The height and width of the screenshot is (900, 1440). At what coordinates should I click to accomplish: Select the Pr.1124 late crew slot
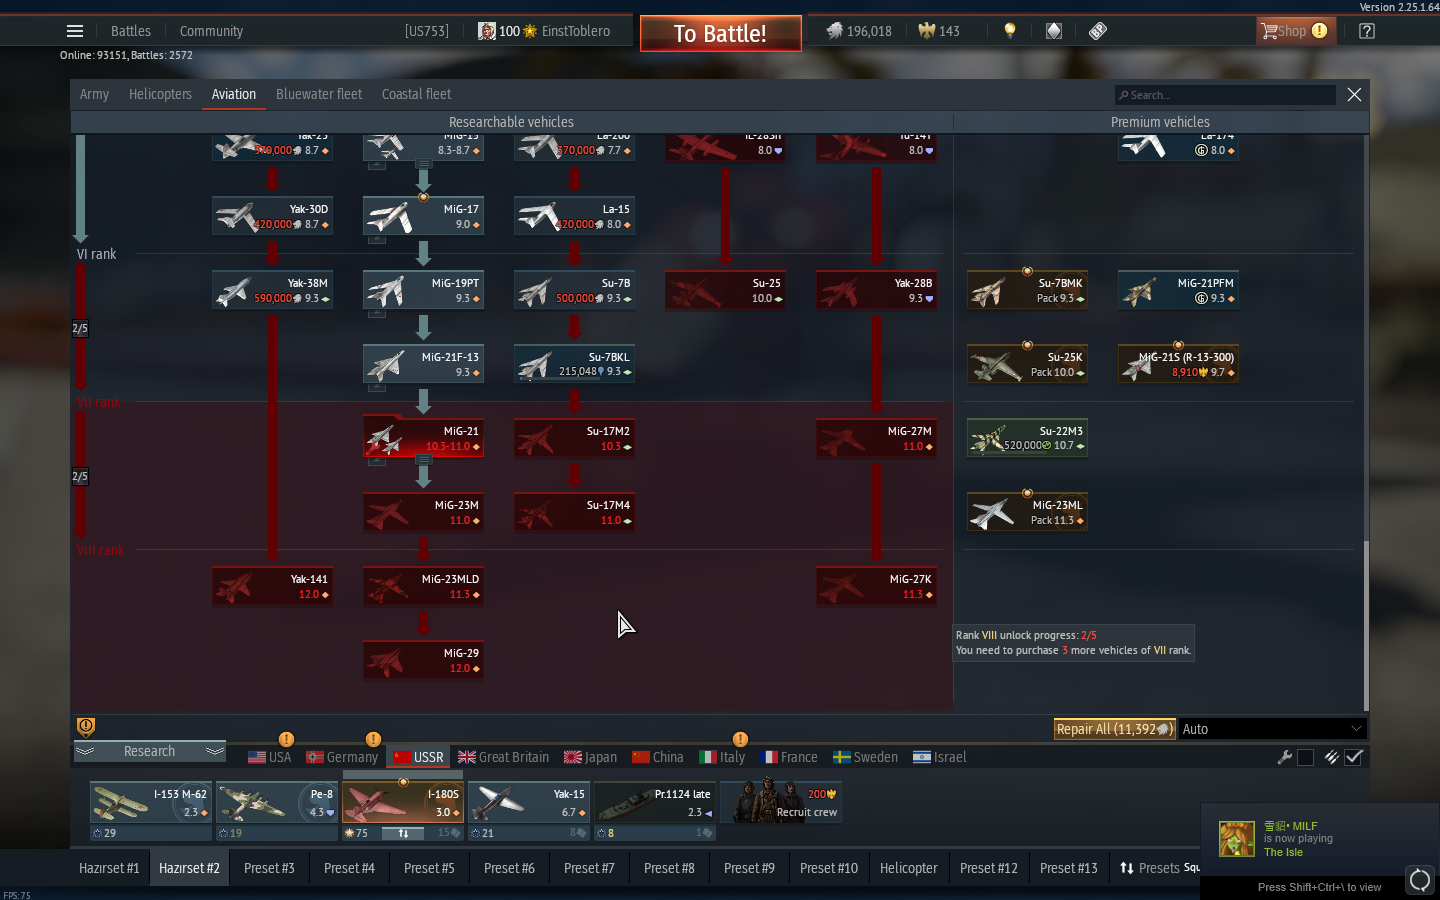654,811
